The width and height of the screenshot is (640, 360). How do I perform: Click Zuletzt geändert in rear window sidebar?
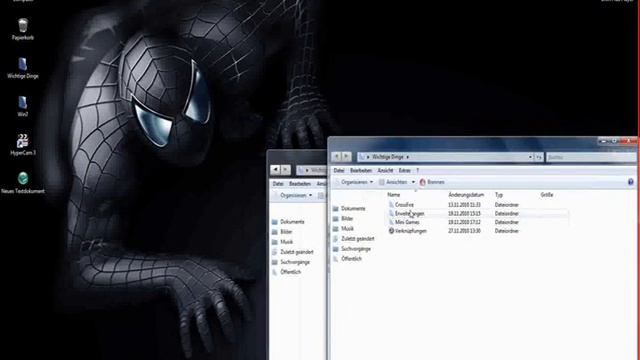(293, 252)
